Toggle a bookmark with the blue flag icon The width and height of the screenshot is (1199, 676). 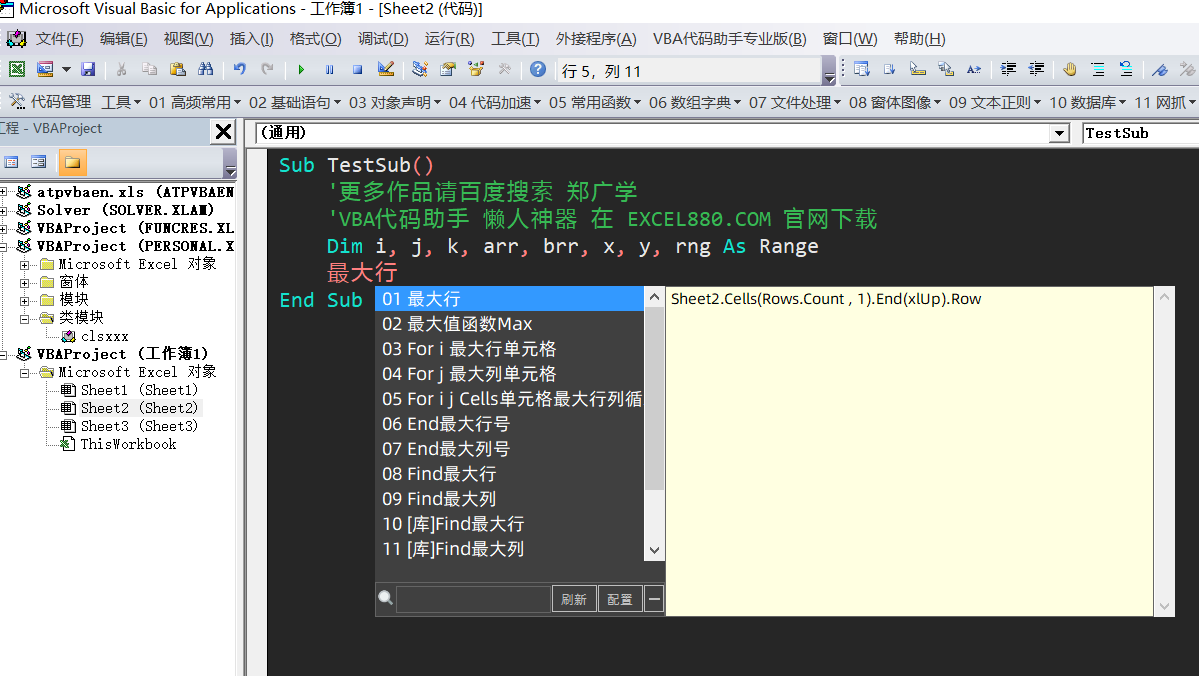click(x=1160, y=70)
